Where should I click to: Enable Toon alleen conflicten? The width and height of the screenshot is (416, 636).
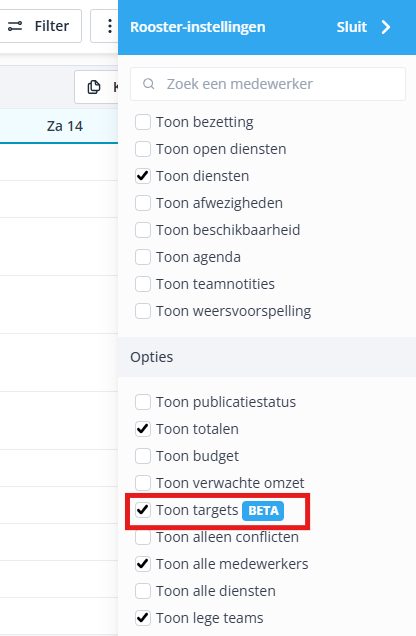coord(143,537)
